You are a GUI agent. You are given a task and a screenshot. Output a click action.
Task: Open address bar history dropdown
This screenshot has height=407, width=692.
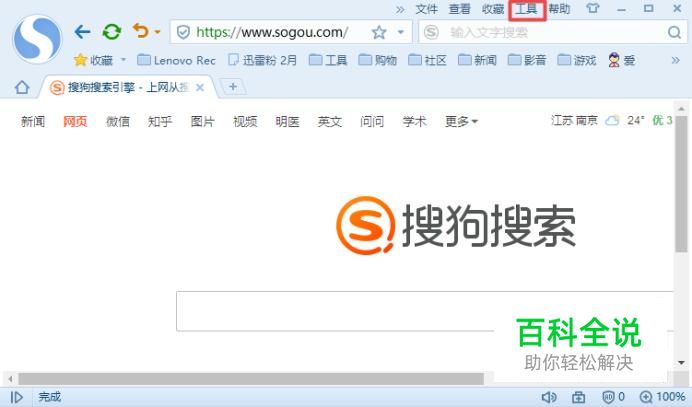pos(401,32)
